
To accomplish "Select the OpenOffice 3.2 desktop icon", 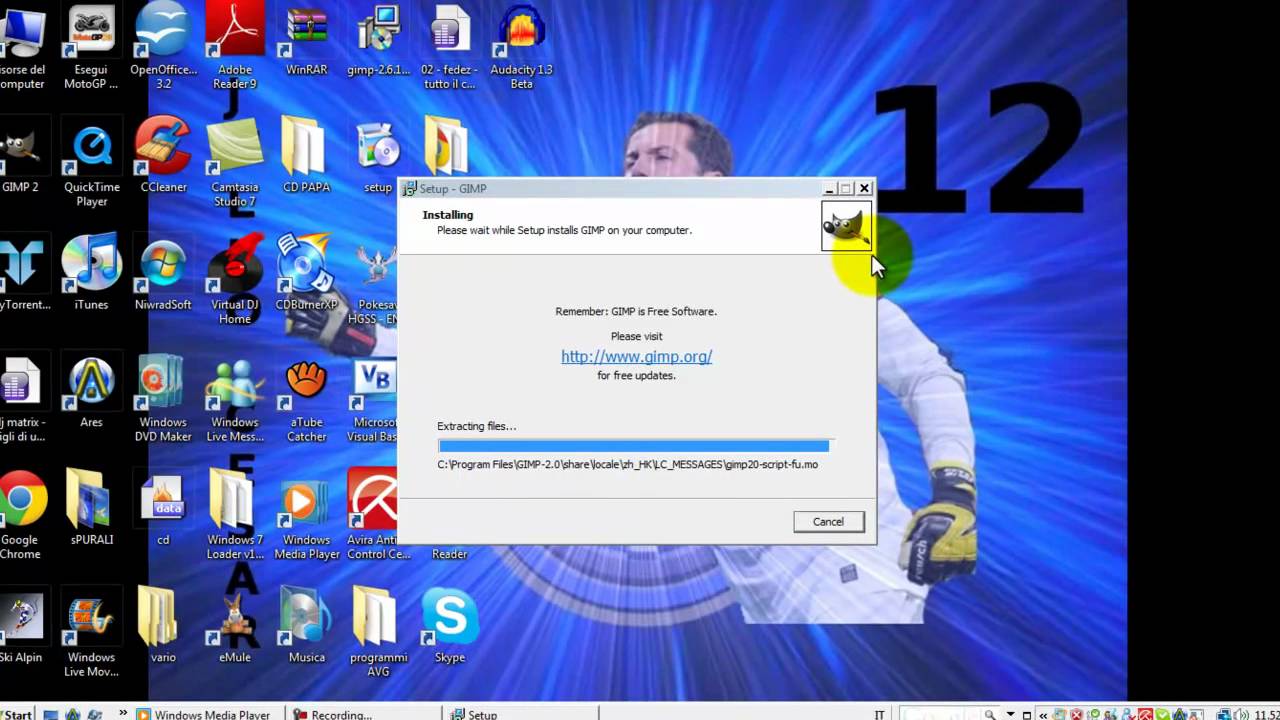I will 163,47.
